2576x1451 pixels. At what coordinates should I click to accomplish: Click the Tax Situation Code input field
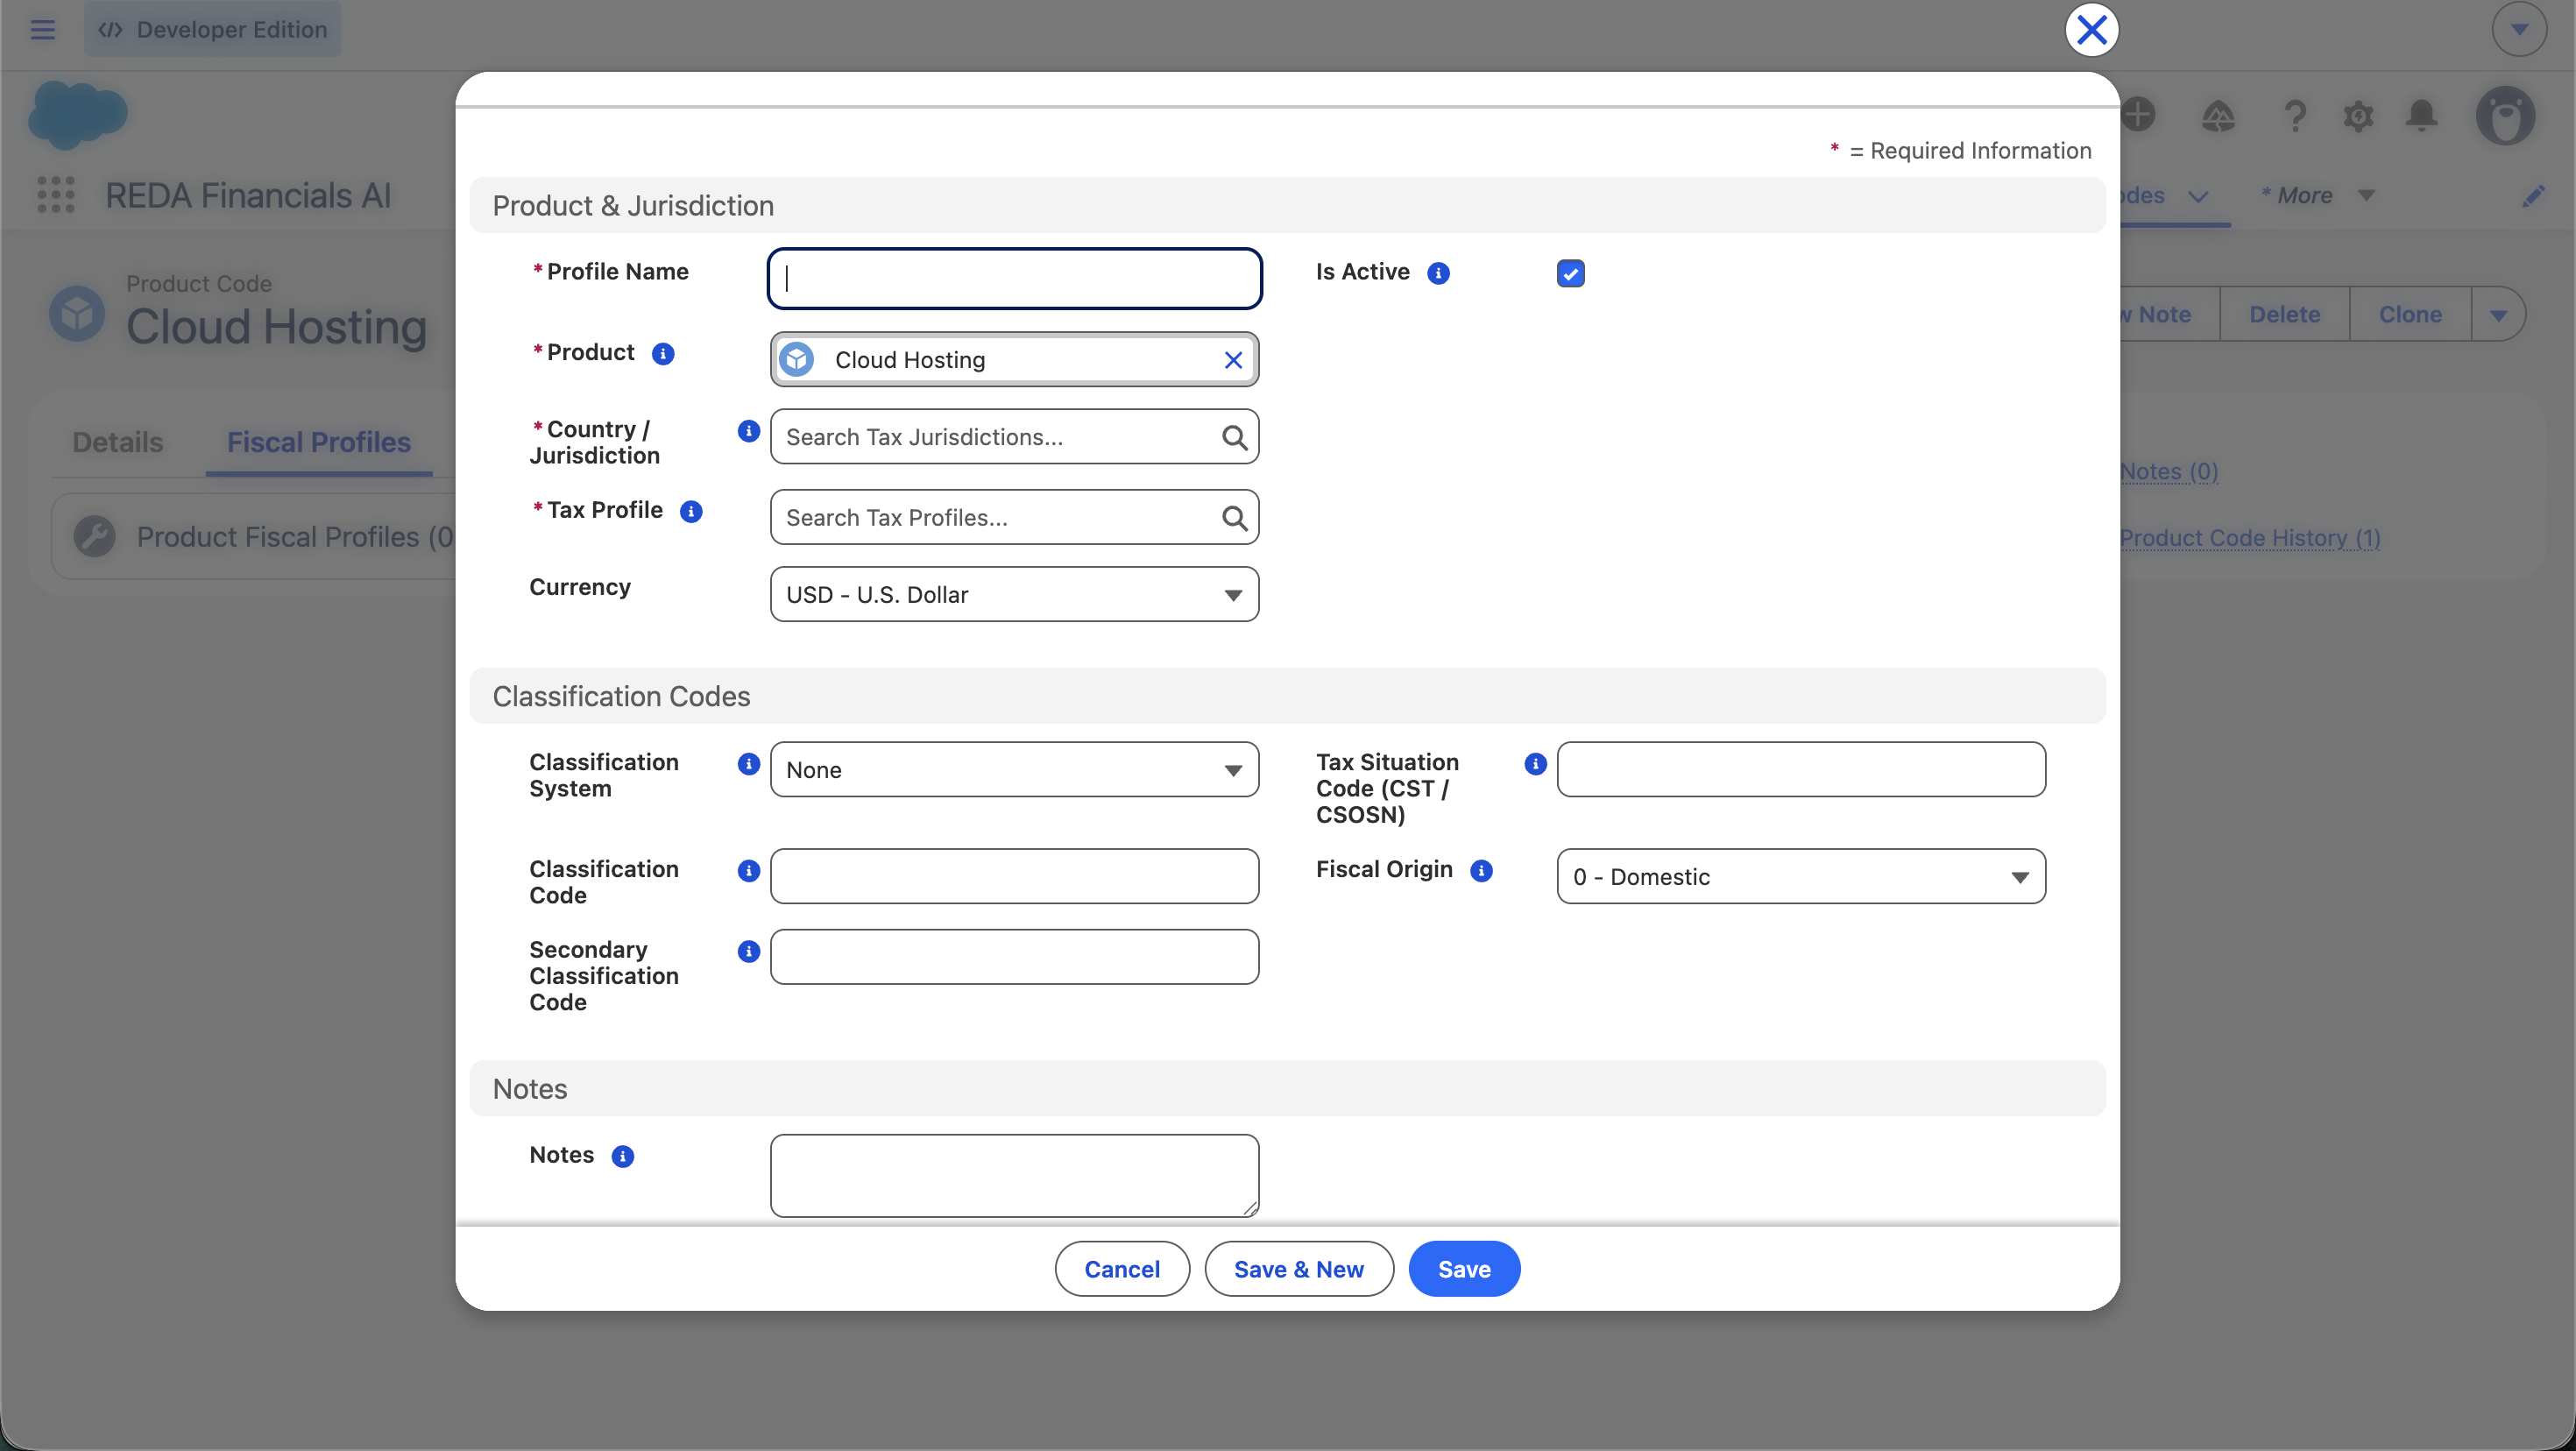point(1801,769)
